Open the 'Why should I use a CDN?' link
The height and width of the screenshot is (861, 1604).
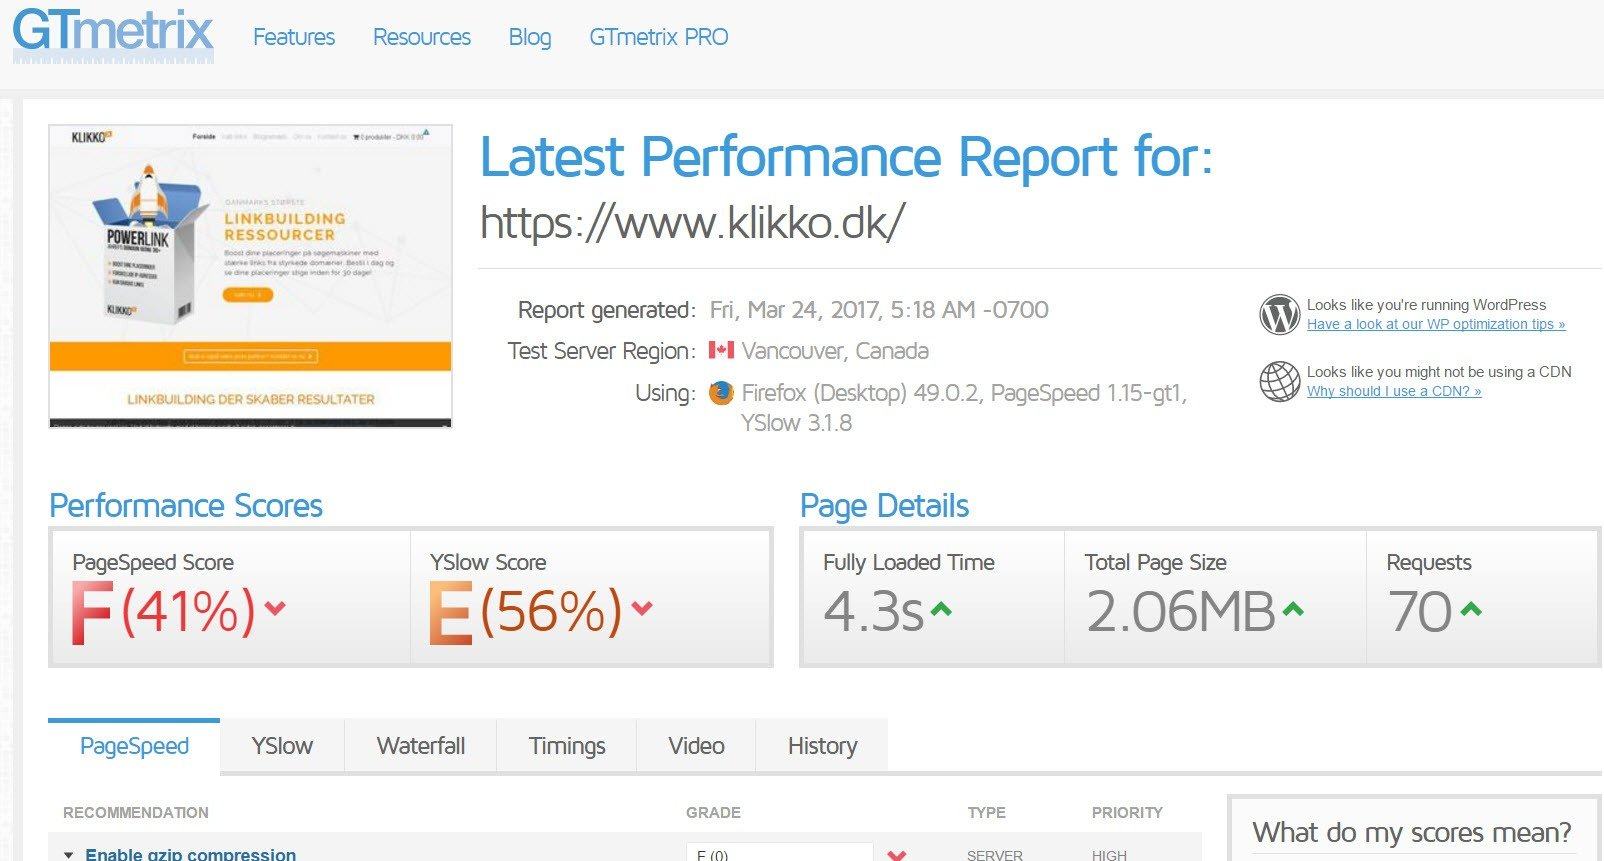click(1394, 391)
